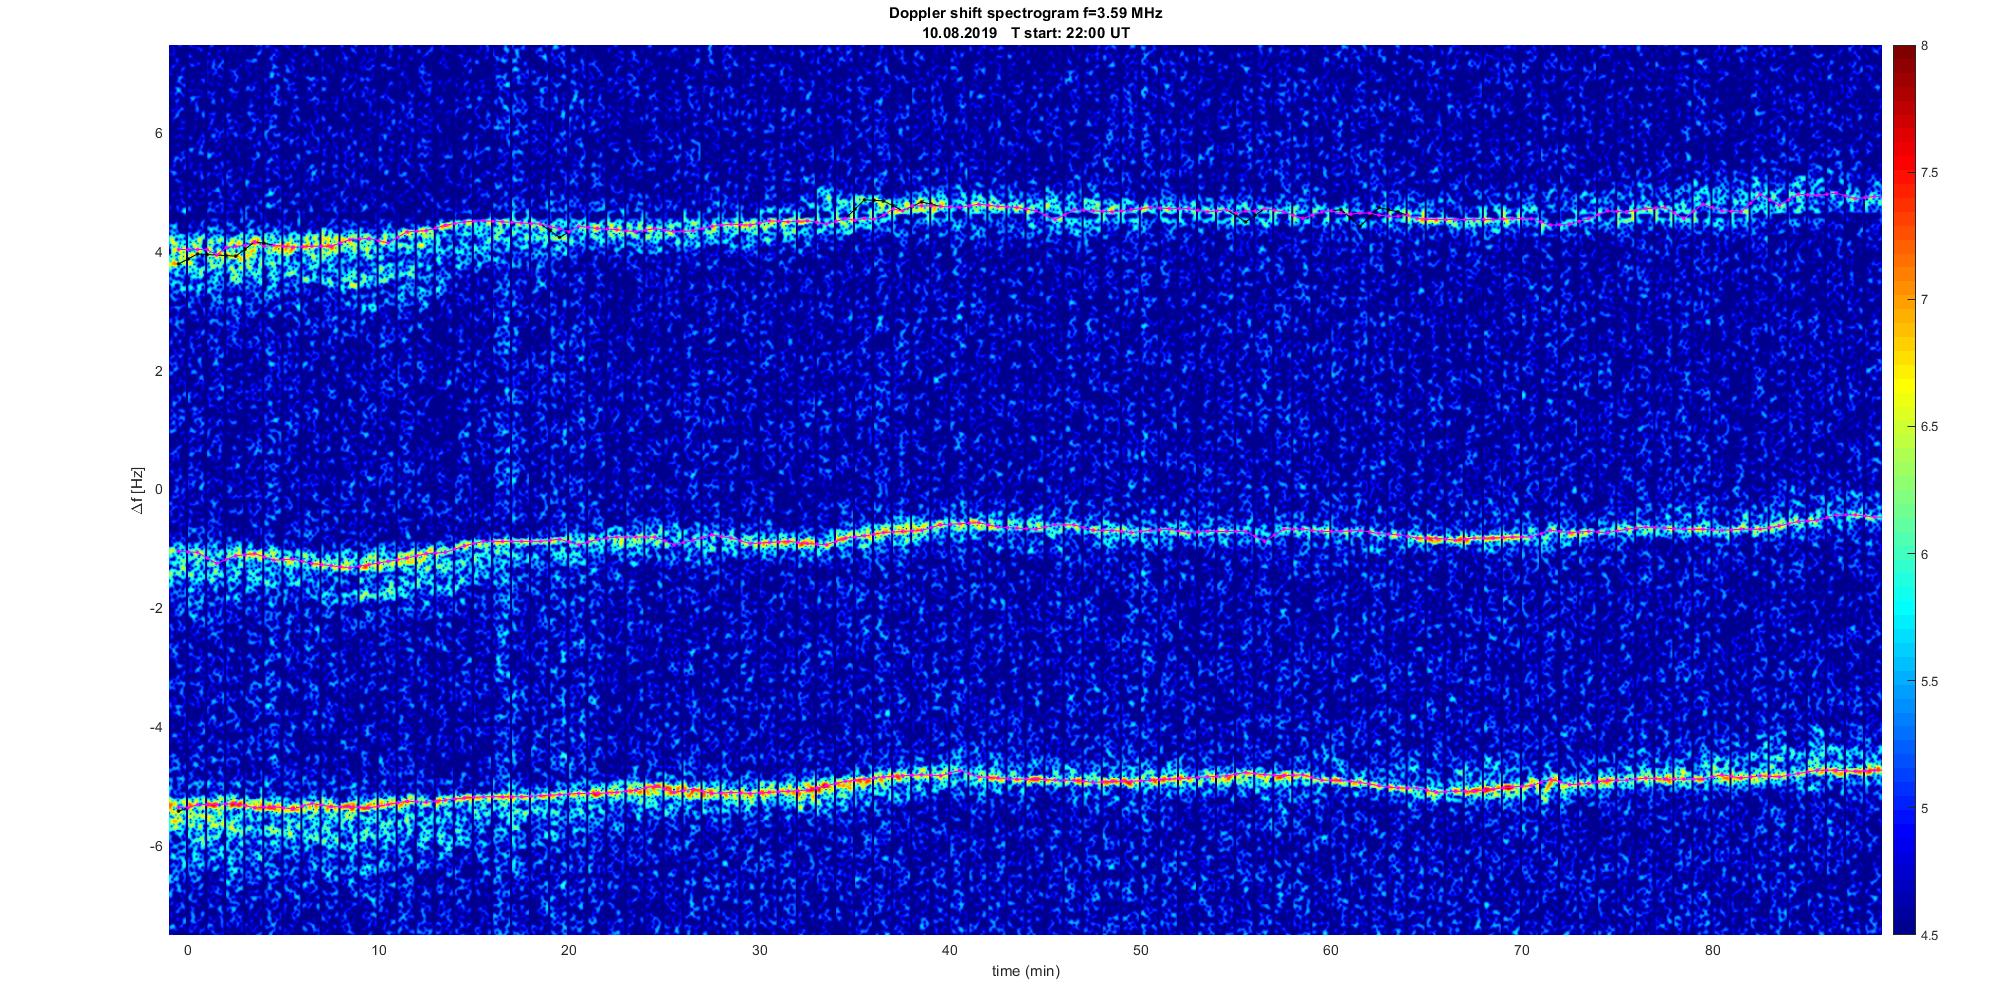Image resolution: width=2000 pixels, height=1003 pixels.
Task: Click the colorbar tick label "4.5"
Action: [1930, 936]
